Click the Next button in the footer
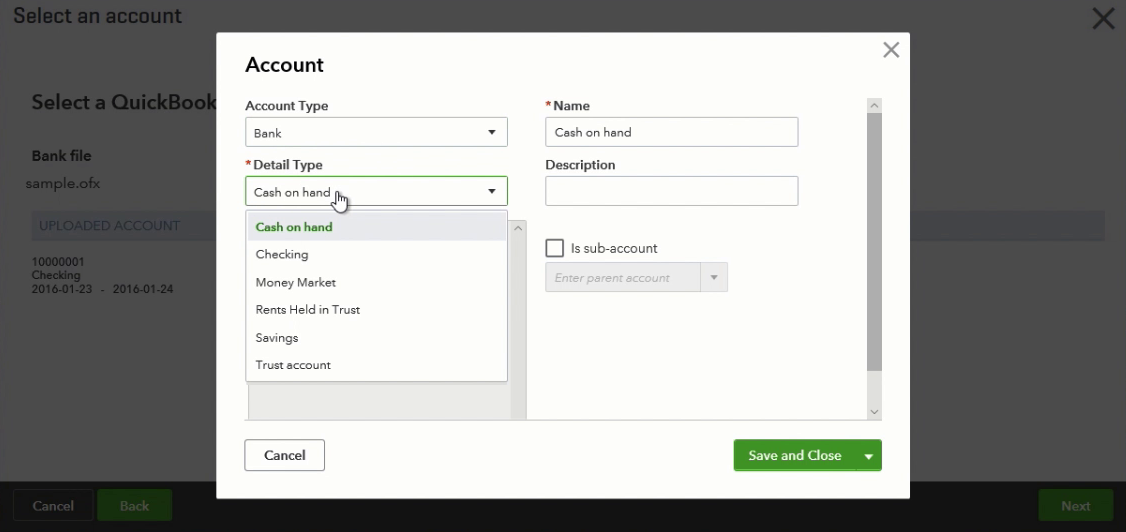The image size is (1126, 532). 1076,506
